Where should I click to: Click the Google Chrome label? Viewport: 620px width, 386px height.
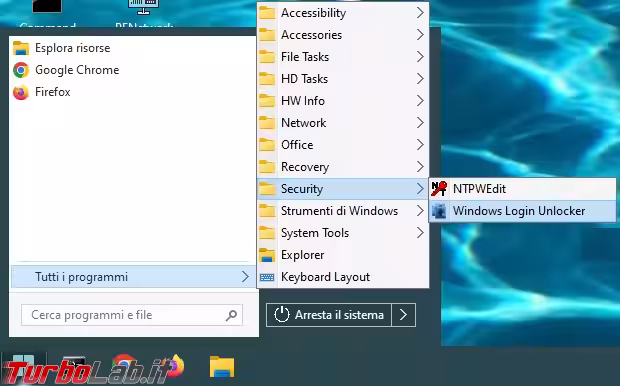click(77, 70)
